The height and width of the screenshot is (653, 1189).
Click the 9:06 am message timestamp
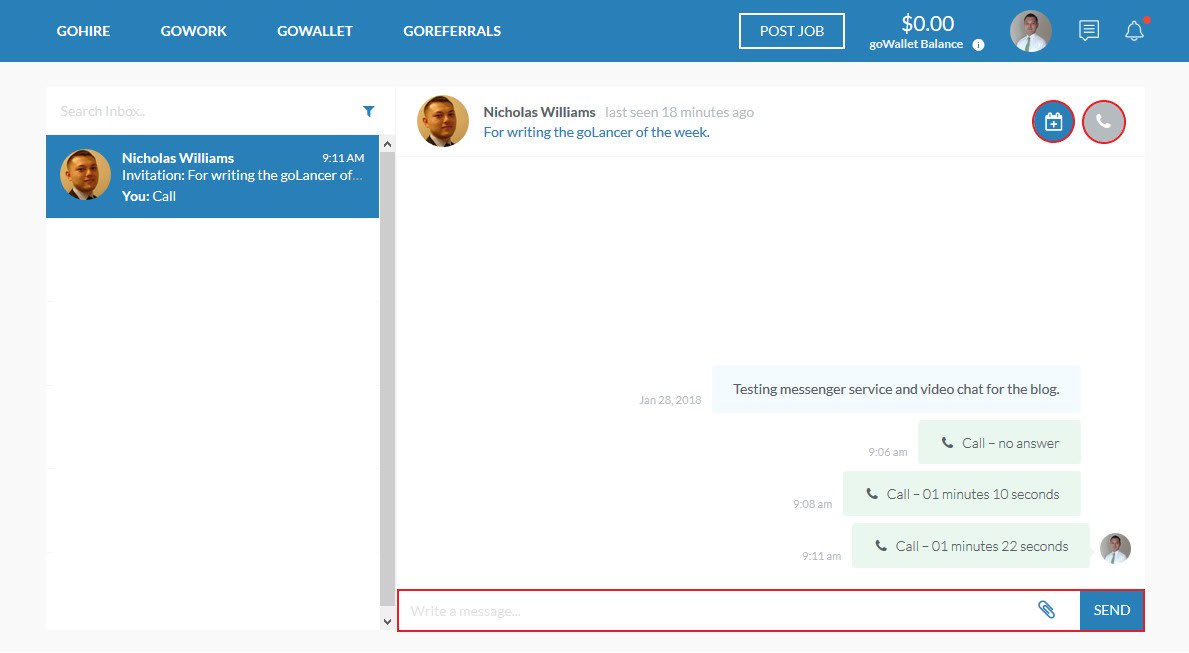pos(888,452)
